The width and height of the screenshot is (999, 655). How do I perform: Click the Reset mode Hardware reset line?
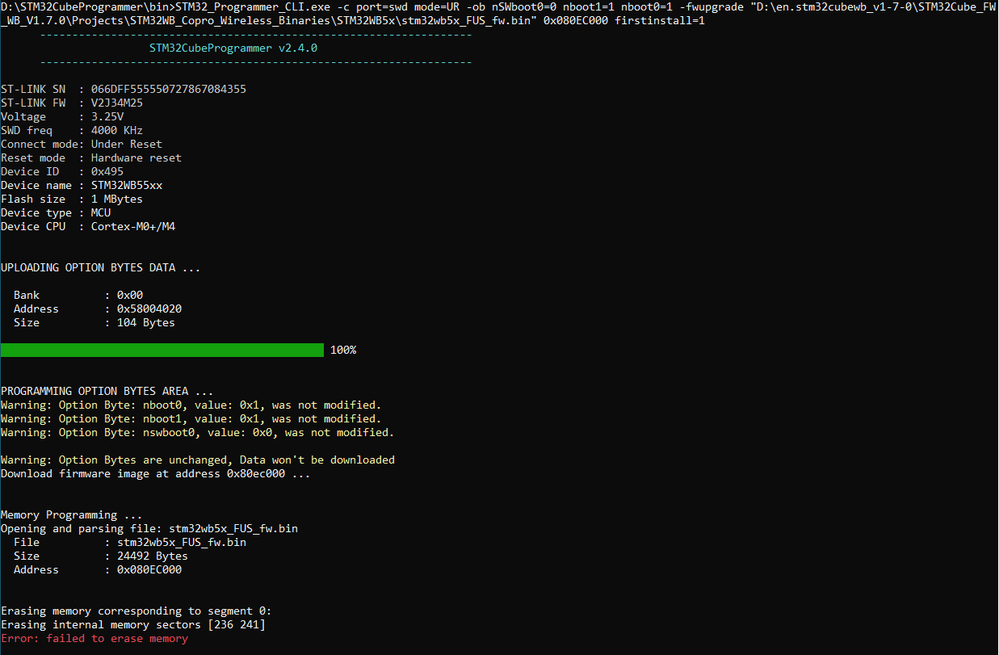[91, 157]
